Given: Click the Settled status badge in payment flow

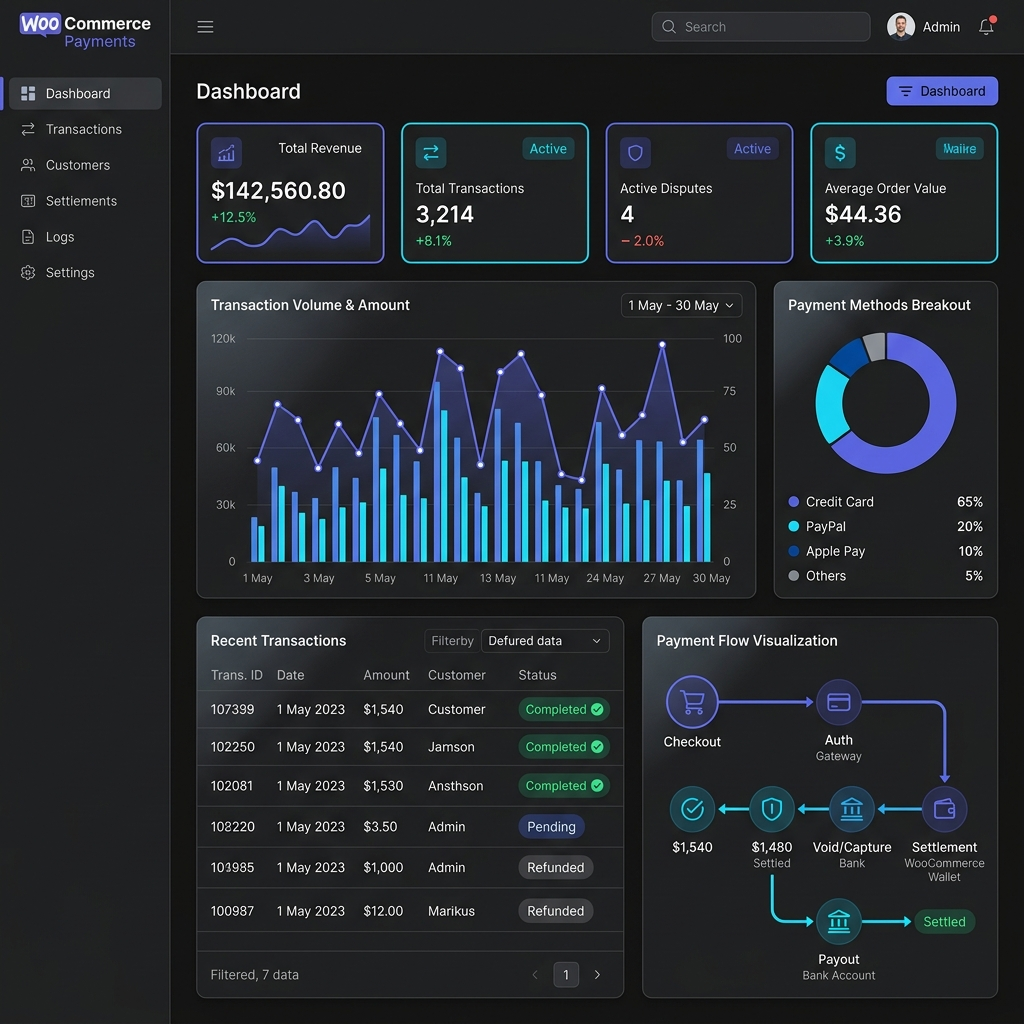Looking at the screenshot, I should [944, 921].
